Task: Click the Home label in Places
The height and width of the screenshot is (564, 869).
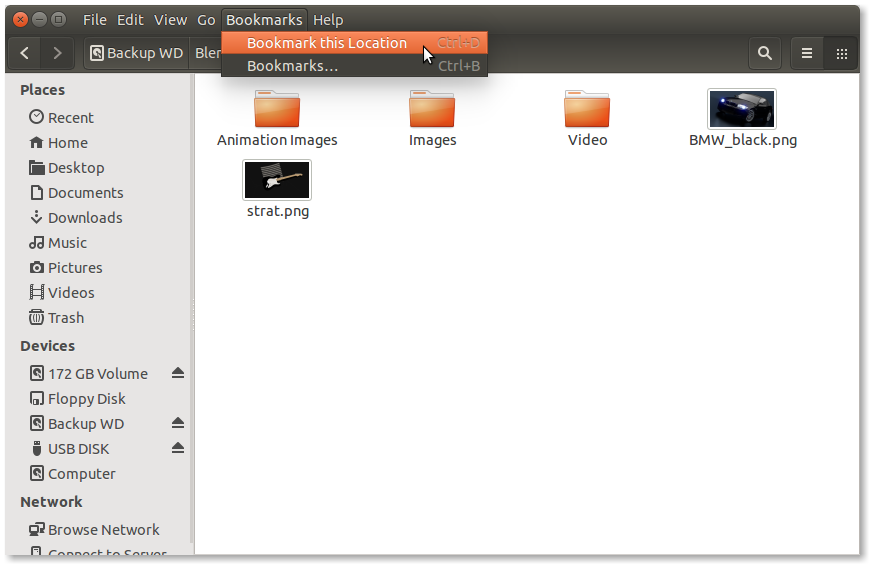Action: (x=68, y=143)
